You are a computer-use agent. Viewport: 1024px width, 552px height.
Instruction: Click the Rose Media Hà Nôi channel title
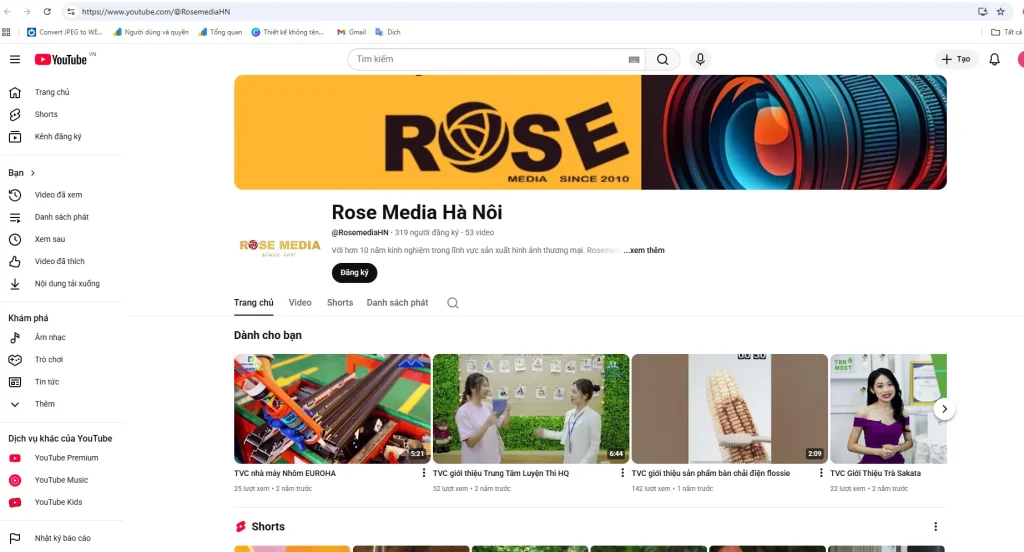pos(417,212)
